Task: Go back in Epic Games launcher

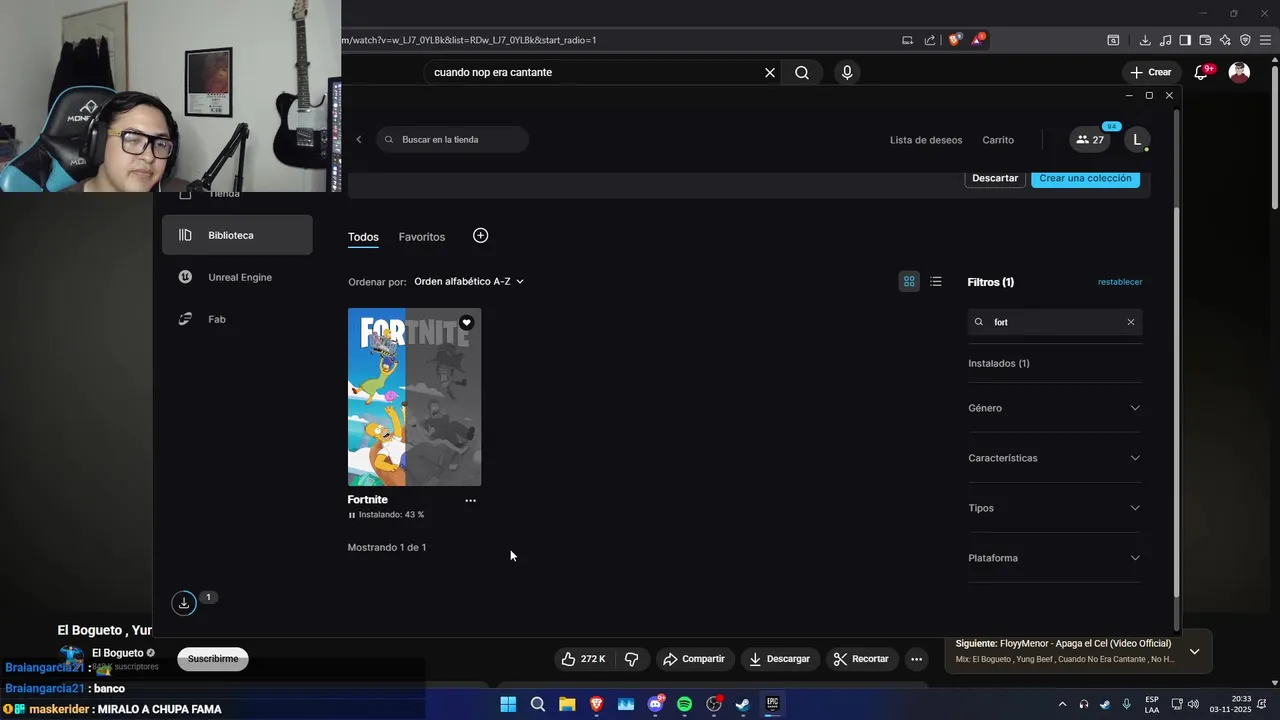Action: (359, 139)
